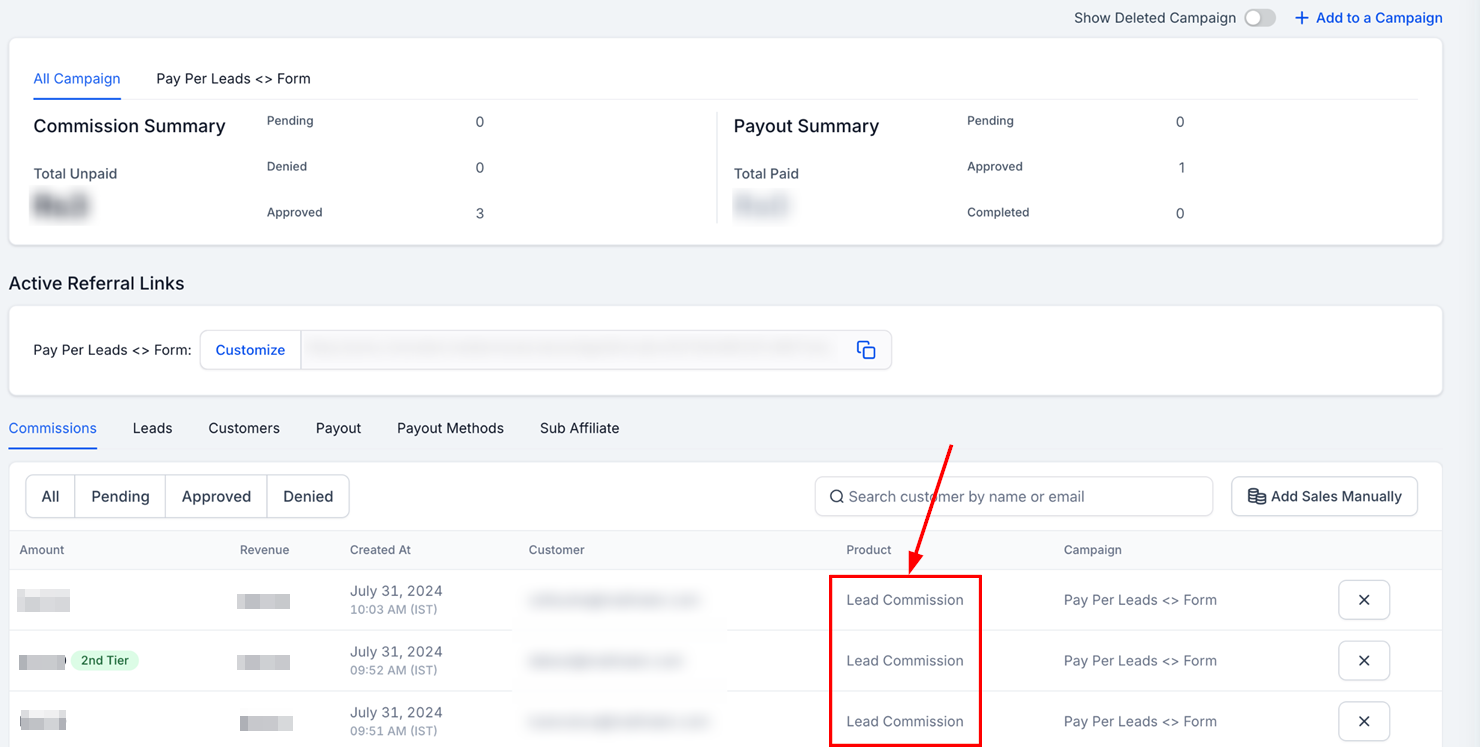Open the Payout Methods tab
The height and width of the screenshot is (747, 1480).
click(450, 428)
